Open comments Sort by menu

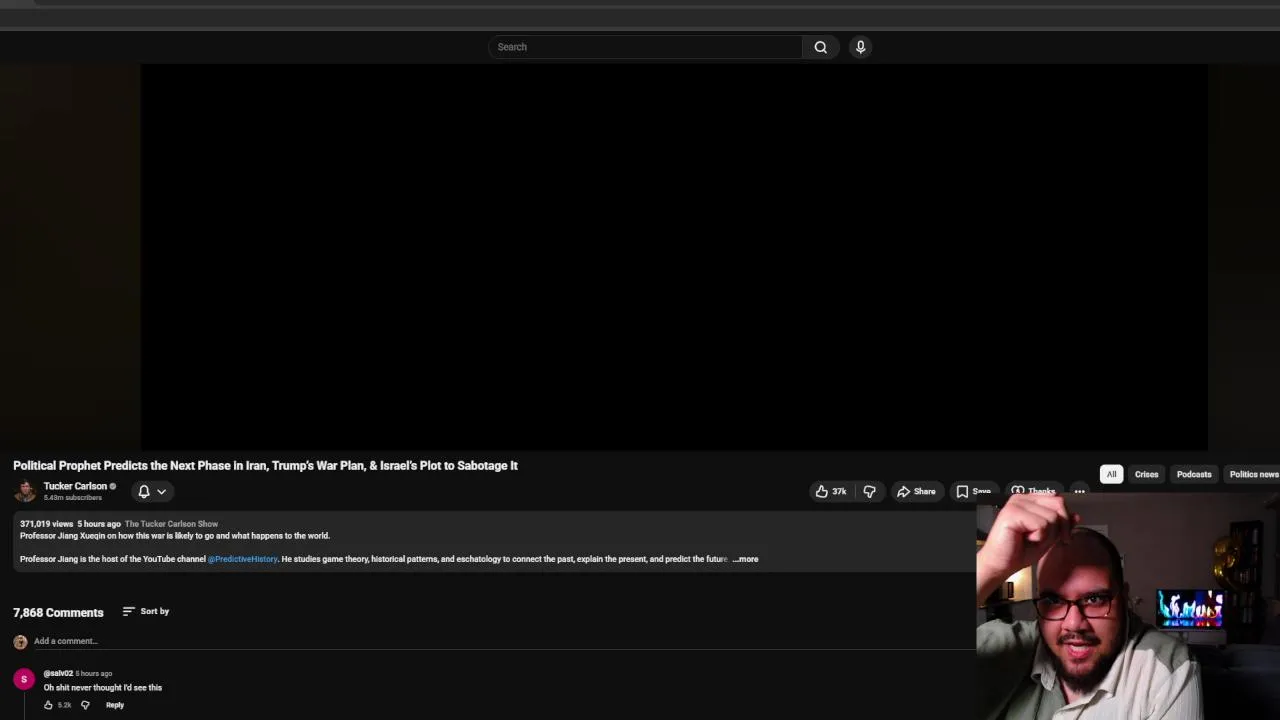[x=146, y=611]
